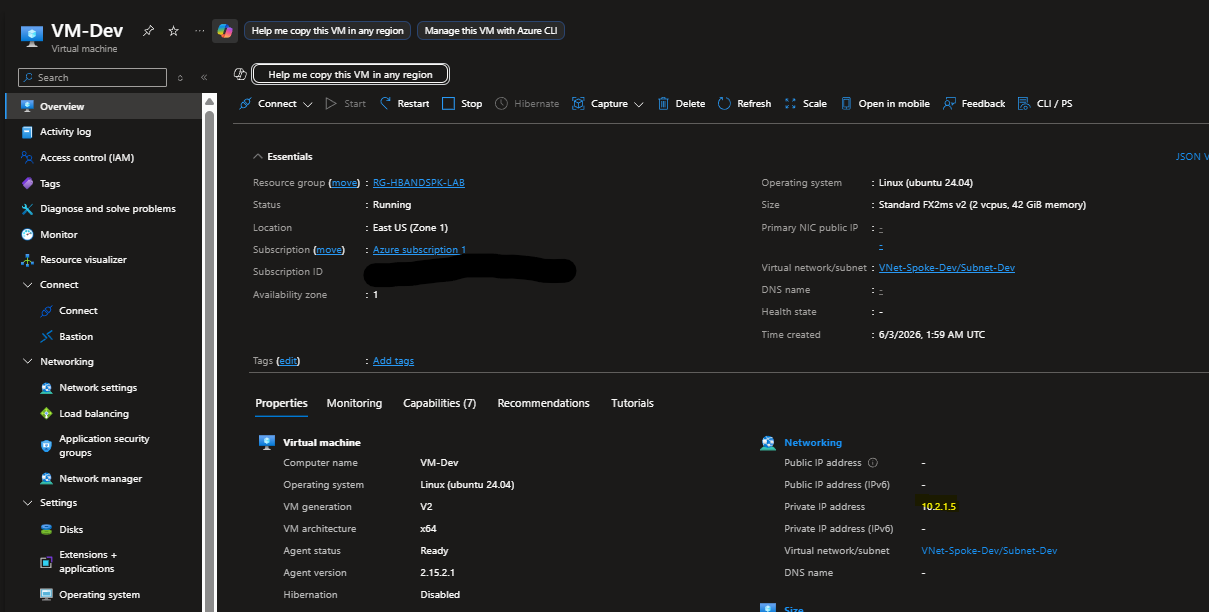The height and width of the screenshot is (612, 1209).
Task: Click the sort arrows beside the search box
Action: click(x=181, y=78)
